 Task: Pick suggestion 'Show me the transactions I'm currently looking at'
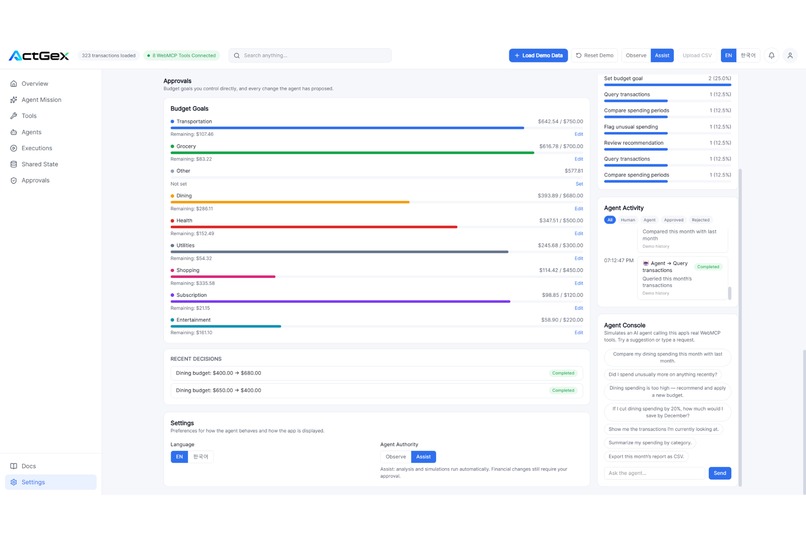pyautogui.click(x=664, y=429)
